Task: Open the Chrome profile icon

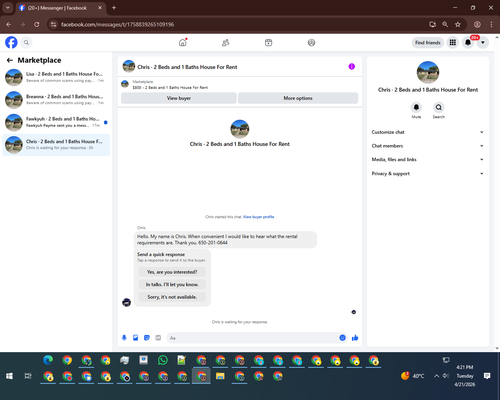Action: pyautogui.click(x=477, y=24)
